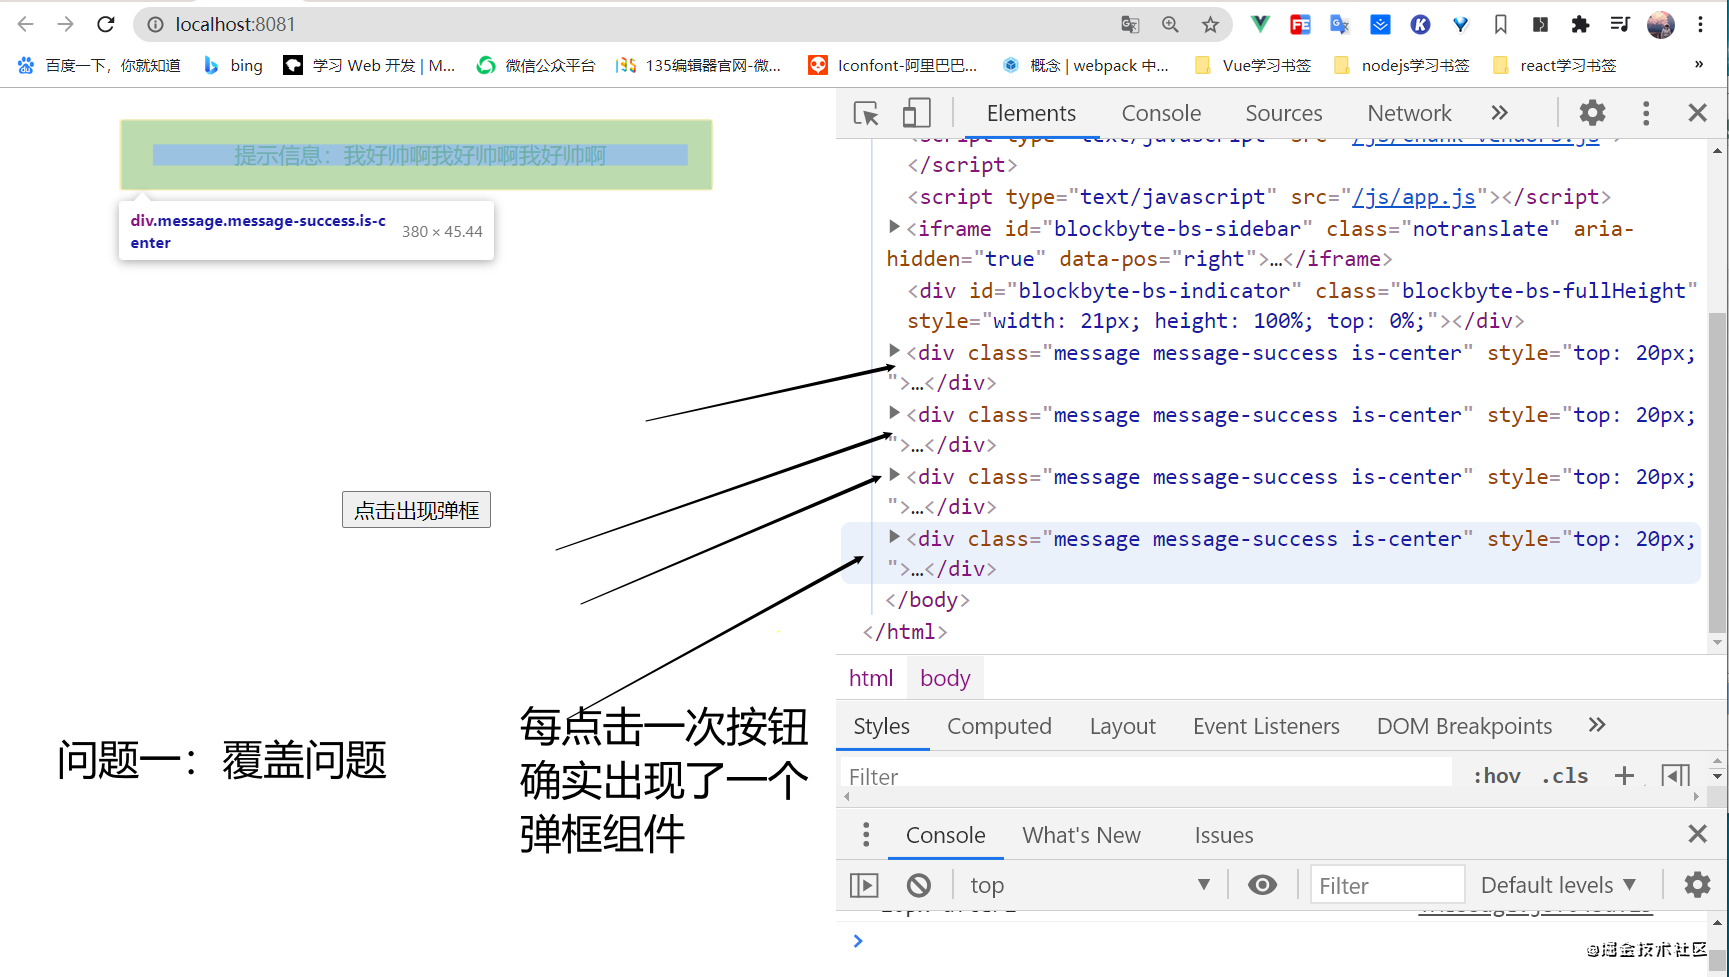The height and width of the screenshot is (977, 1729).
Task: Open the Computed styles tab
Action: tap(999, 726)
